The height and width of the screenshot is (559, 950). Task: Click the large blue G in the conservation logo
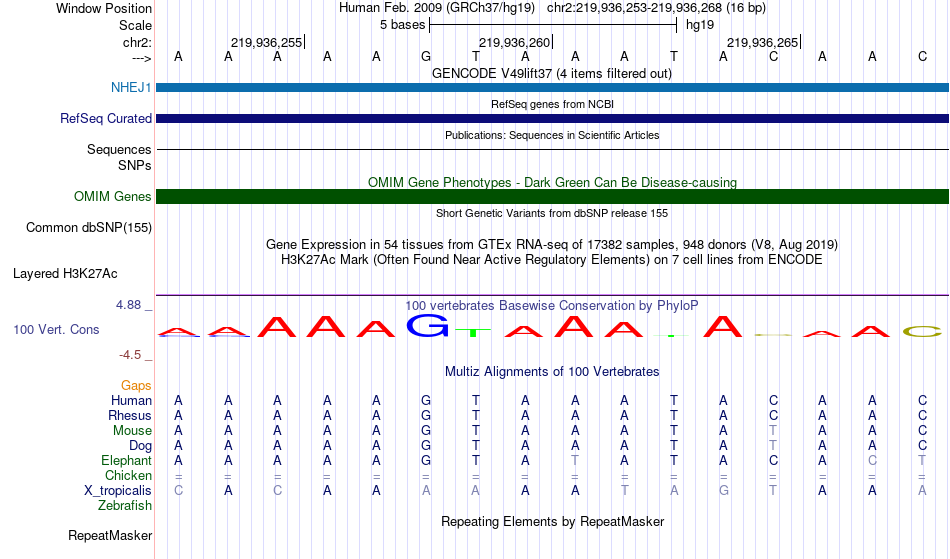(x=428, y=325)
